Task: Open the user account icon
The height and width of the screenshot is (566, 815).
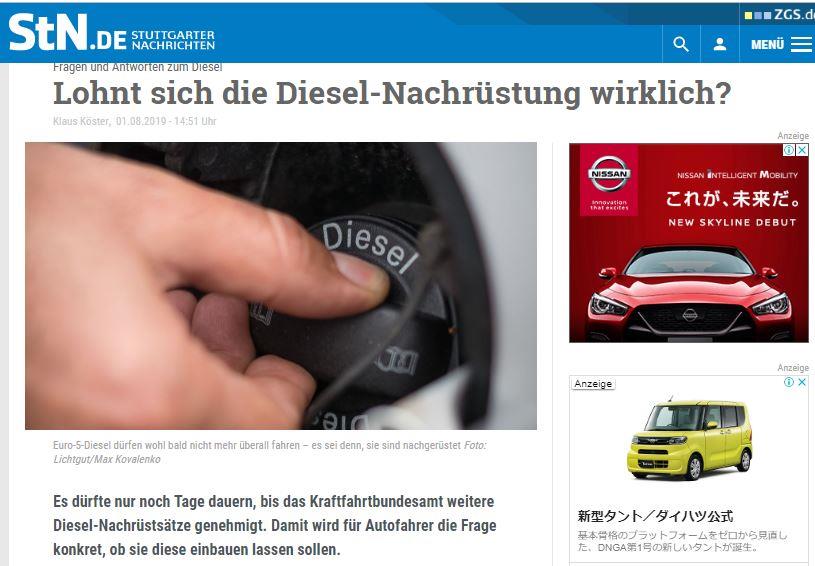Action: click(720, 44)
